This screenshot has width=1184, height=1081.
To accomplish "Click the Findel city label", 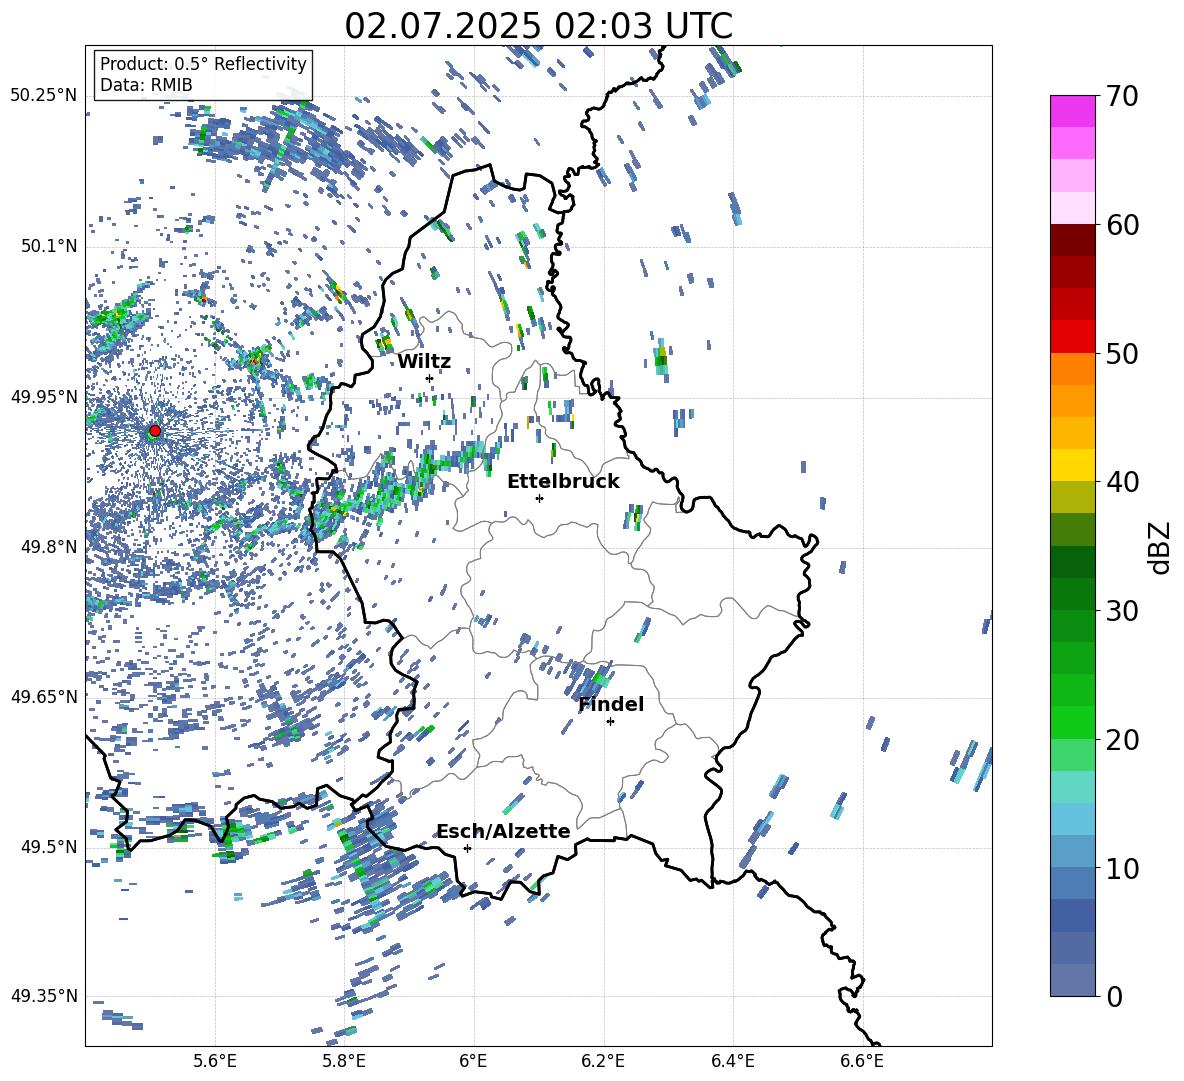I will click(611, 704).
